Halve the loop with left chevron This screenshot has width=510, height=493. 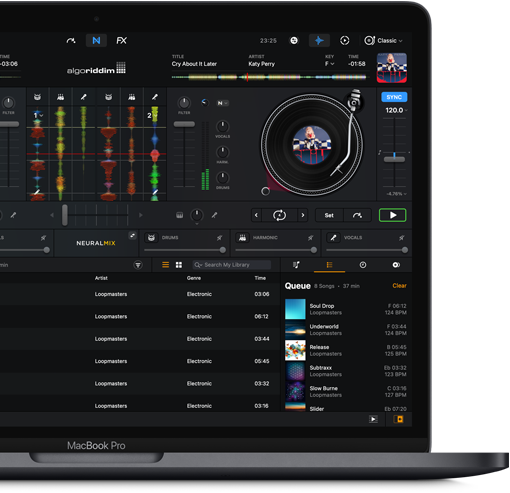coord(256,215)
